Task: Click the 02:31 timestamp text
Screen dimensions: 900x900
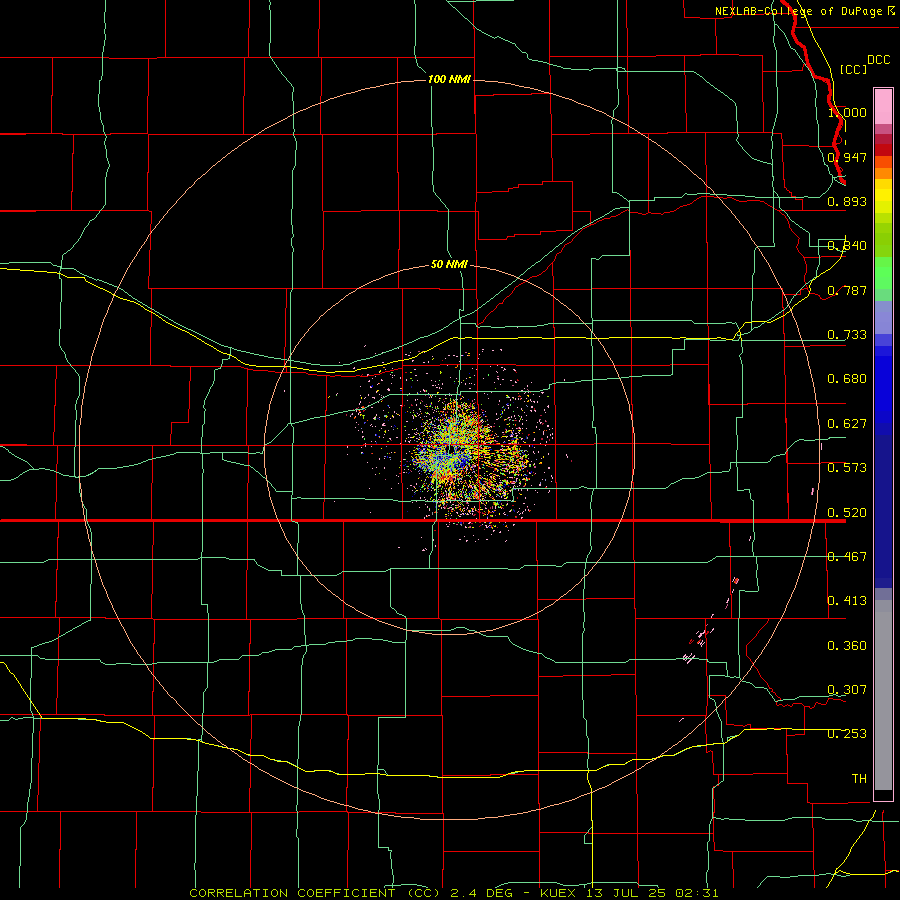Action: 696,893
